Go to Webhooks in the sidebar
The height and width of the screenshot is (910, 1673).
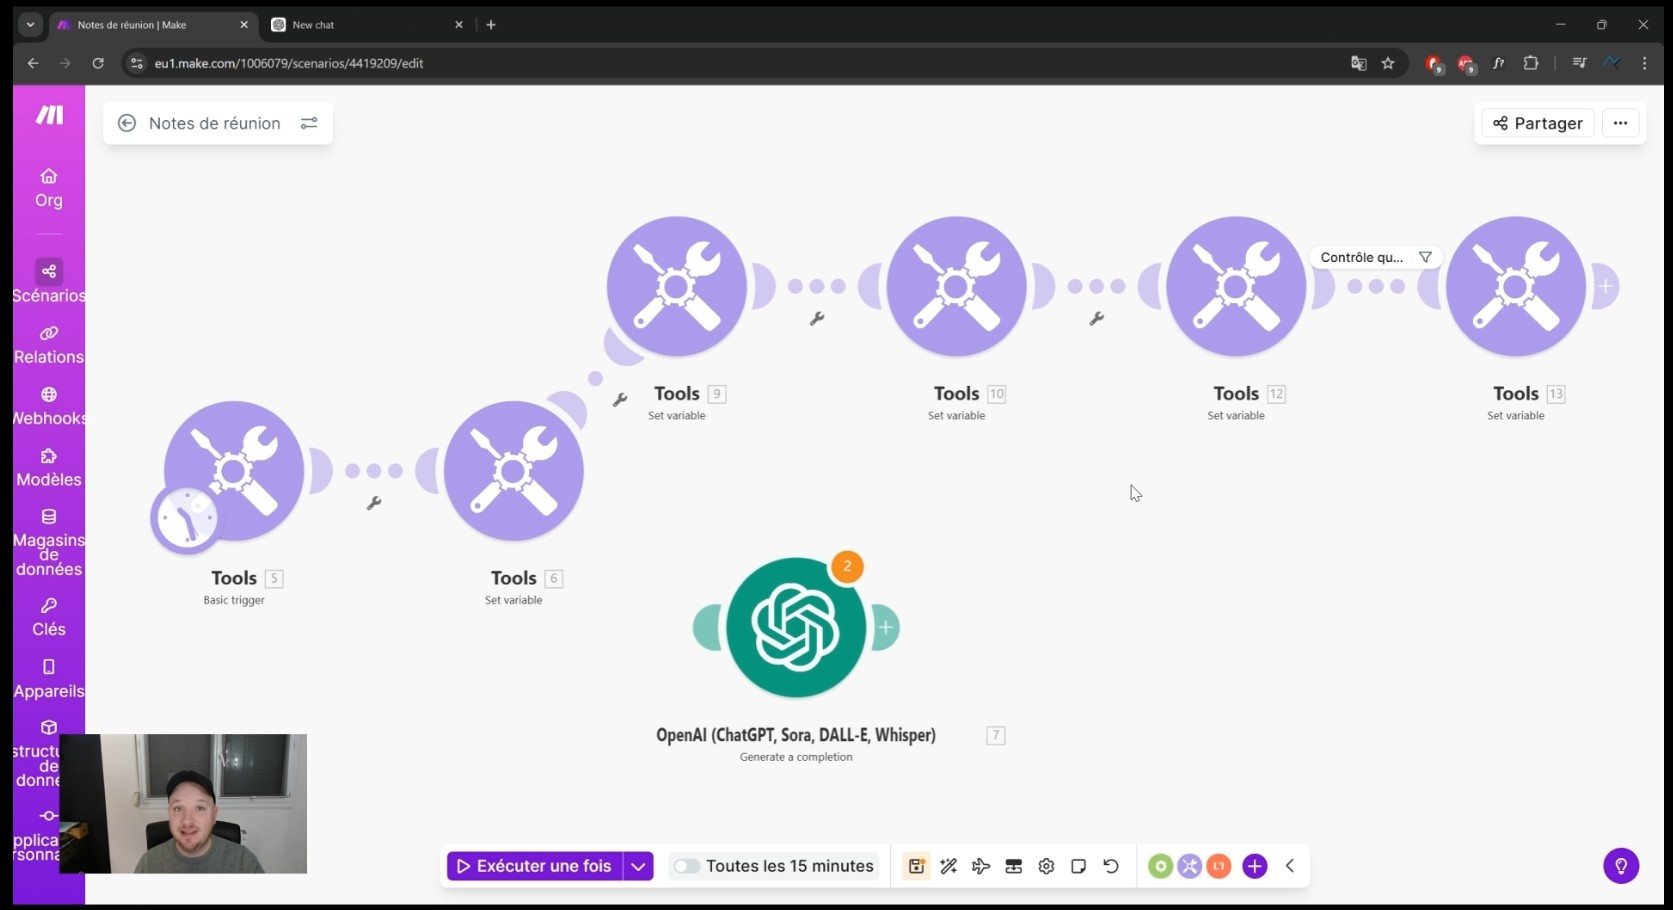click(x=48, y=405)
